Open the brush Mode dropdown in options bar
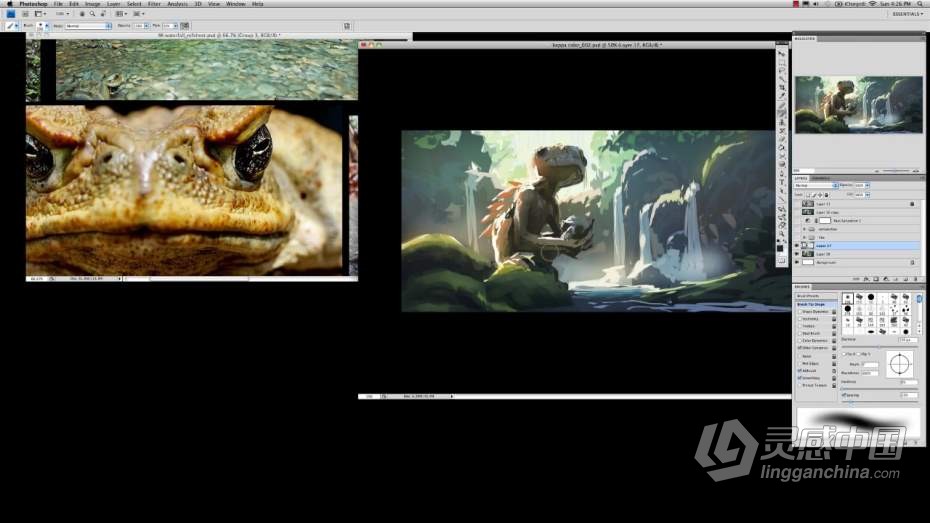 (x=88, y=26)
